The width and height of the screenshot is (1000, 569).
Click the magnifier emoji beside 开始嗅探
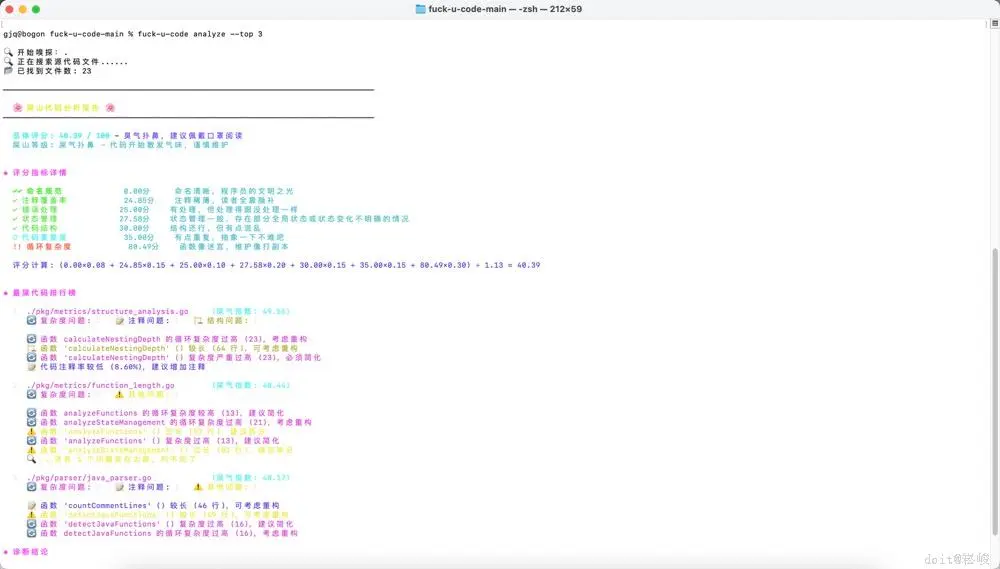(x=8, y=52)
